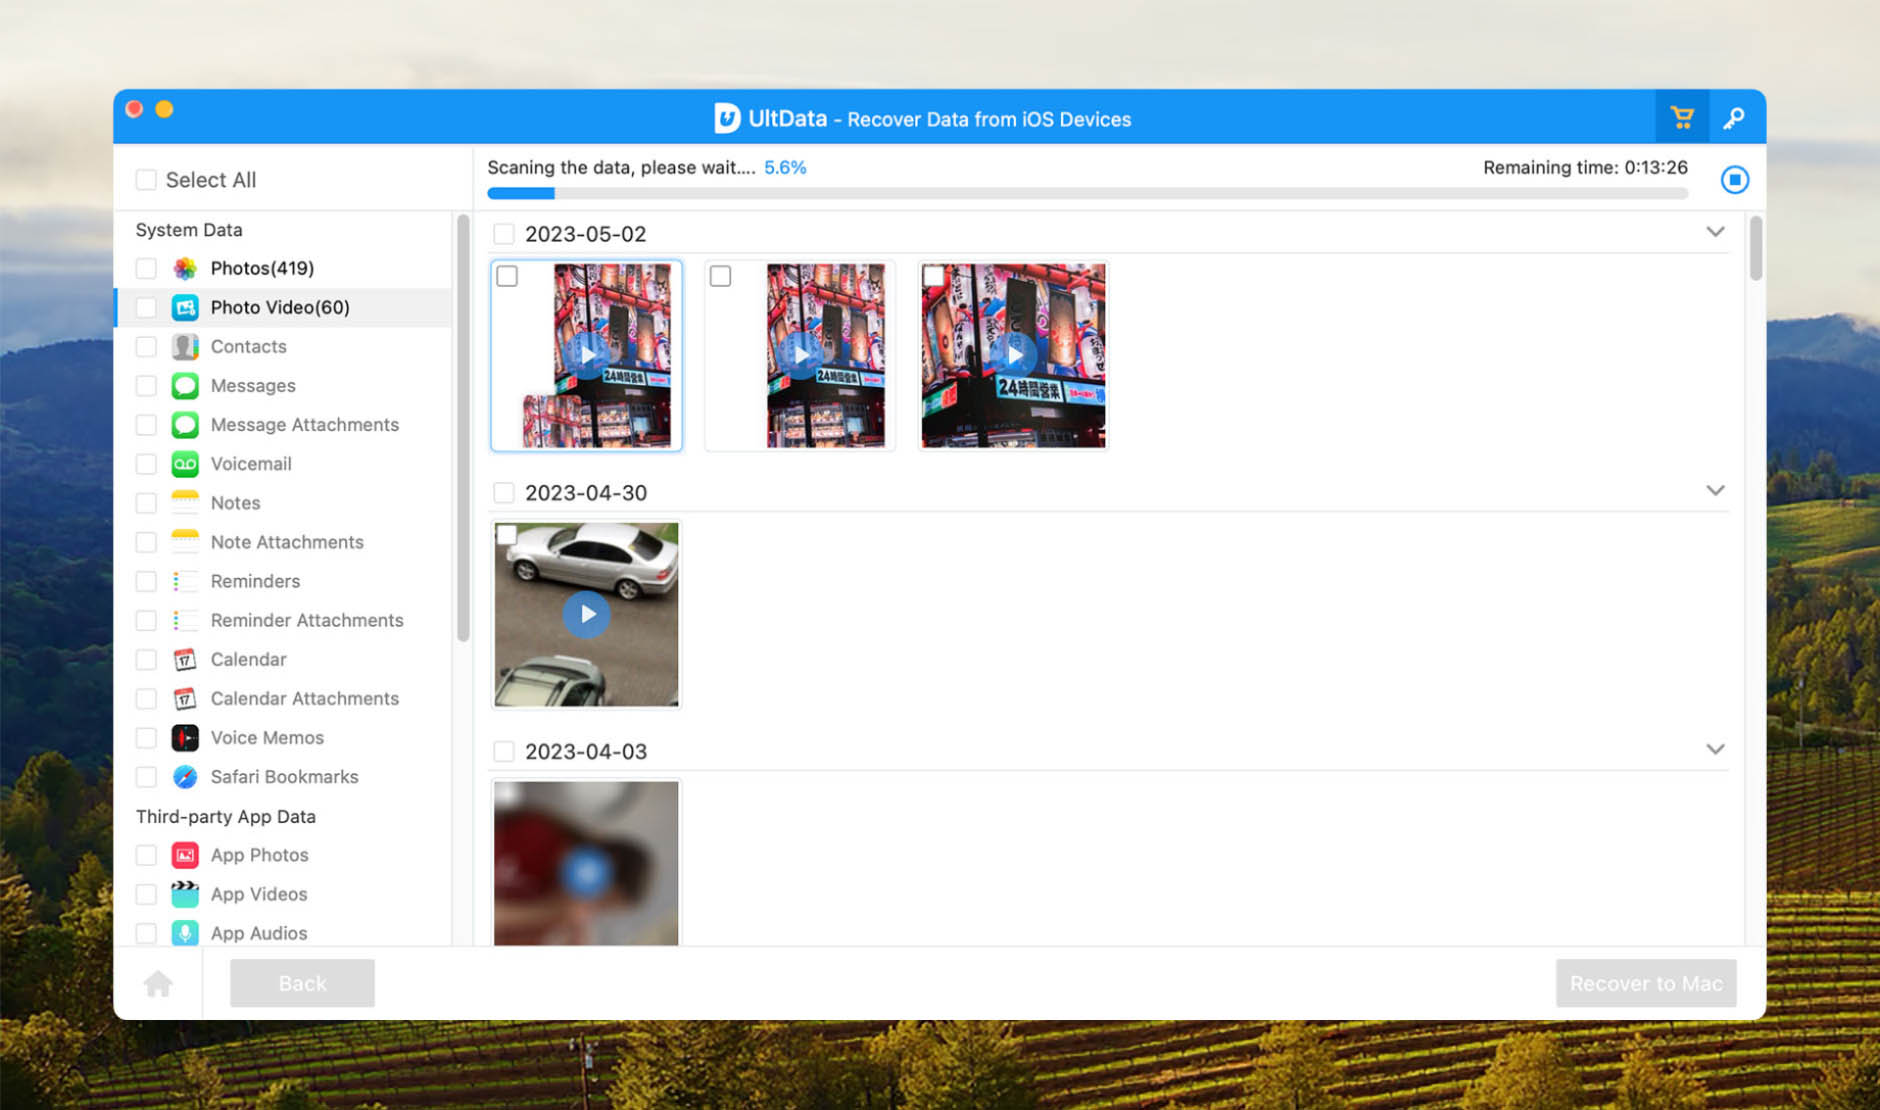This screenshot has height=1110, width=1880.
Task: Click the App Videos icon
Action: pyautogui.click(x=185, y=894)
